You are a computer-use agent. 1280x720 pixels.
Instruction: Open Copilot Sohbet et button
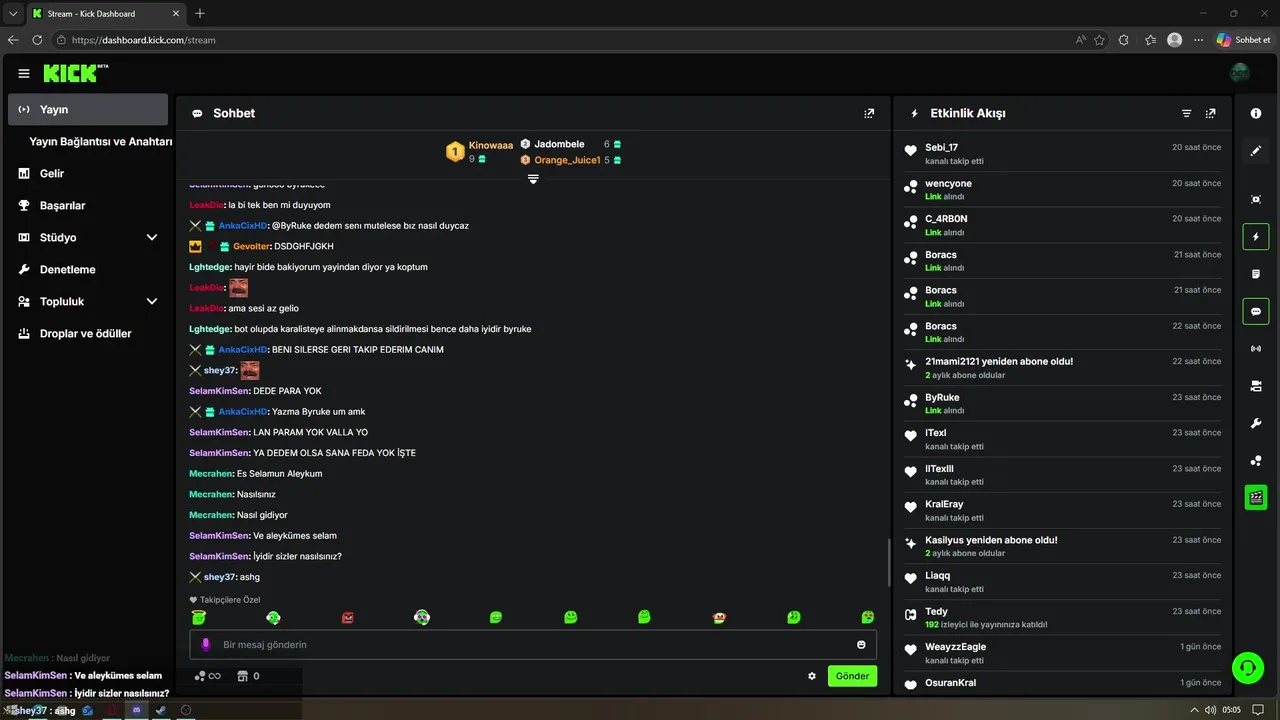click(1243, 40)
